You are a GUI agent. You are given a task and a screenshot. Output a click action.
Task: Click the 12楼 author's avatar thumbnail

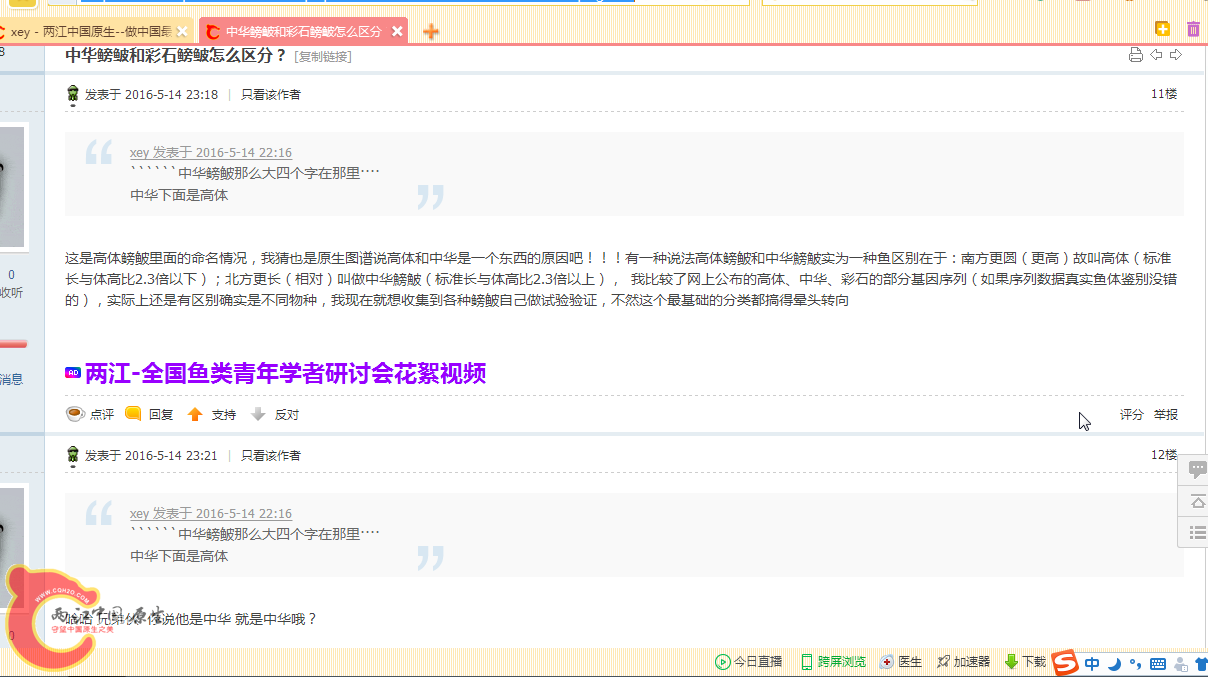[12, 546]
